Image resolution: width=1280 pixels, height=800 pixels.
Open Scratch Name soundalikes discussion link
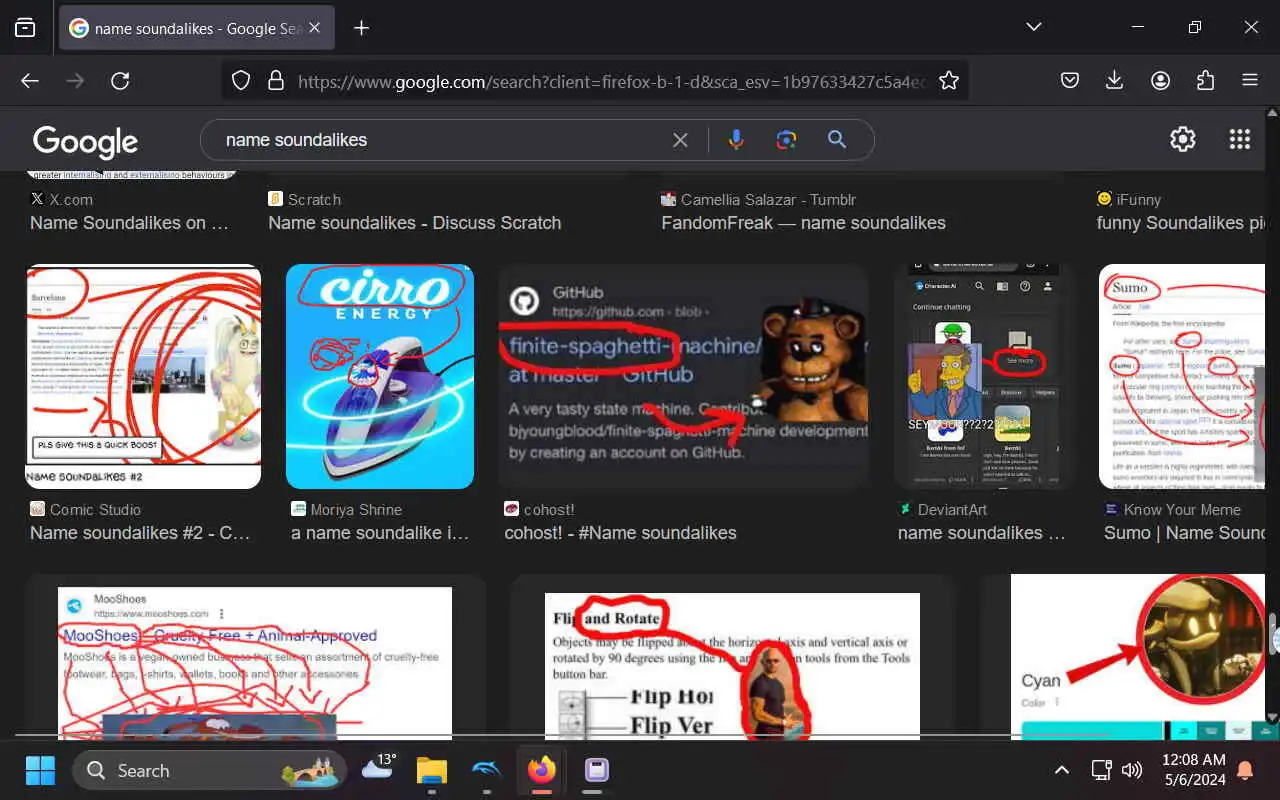(x=414, y=223)
